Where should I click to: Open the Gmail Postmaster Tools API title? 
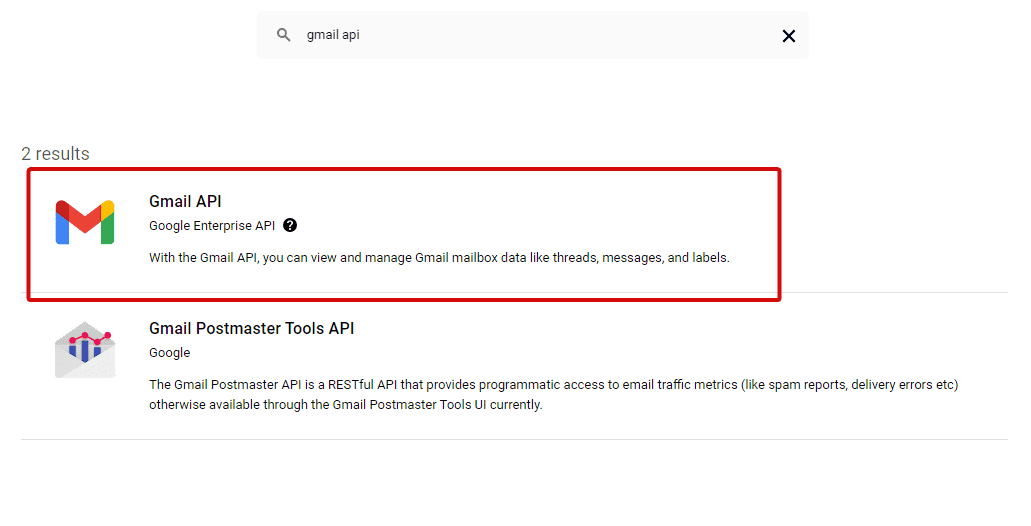coord(252,328)
